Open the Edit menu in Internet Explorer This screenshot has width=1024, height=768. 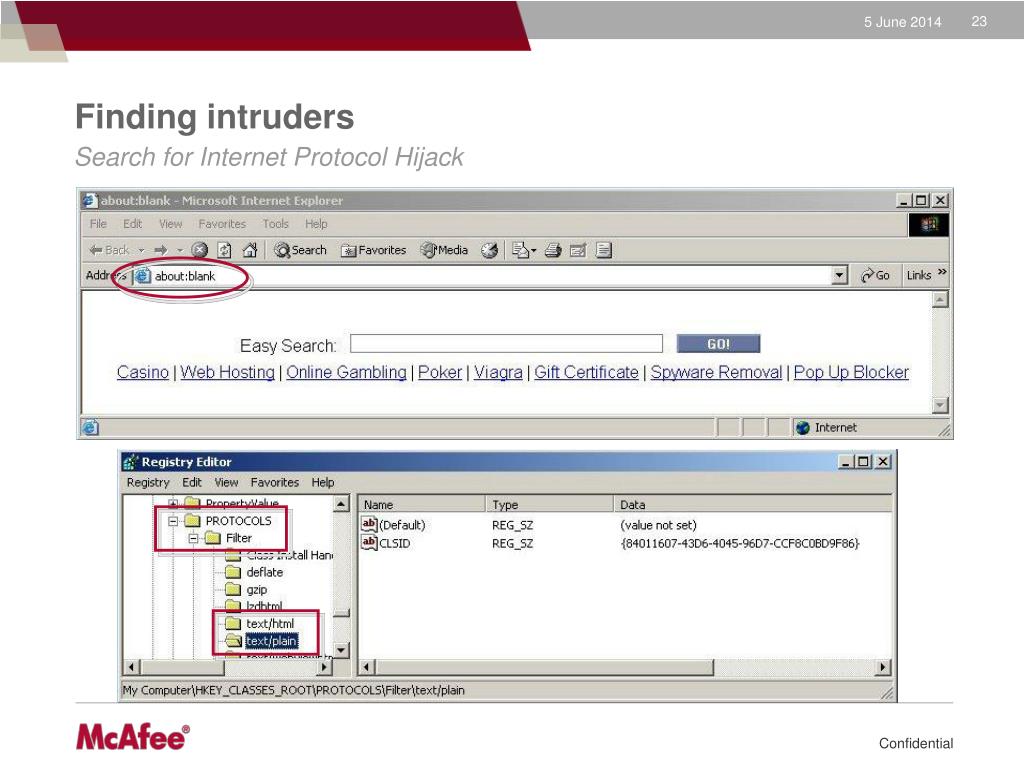(x=133, y=224)
